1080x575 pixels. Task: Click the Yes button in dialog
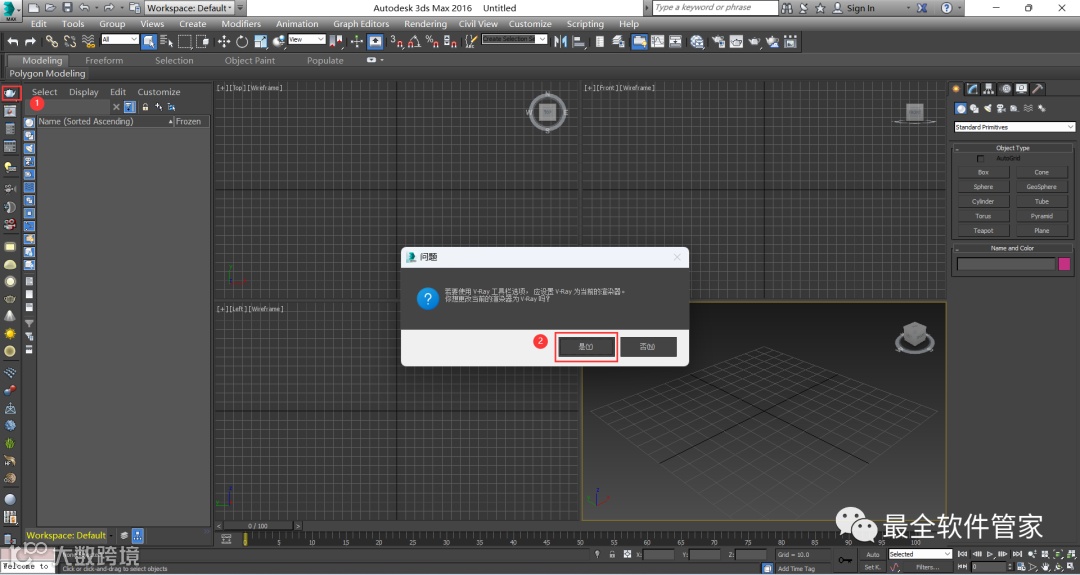(586, 346)
